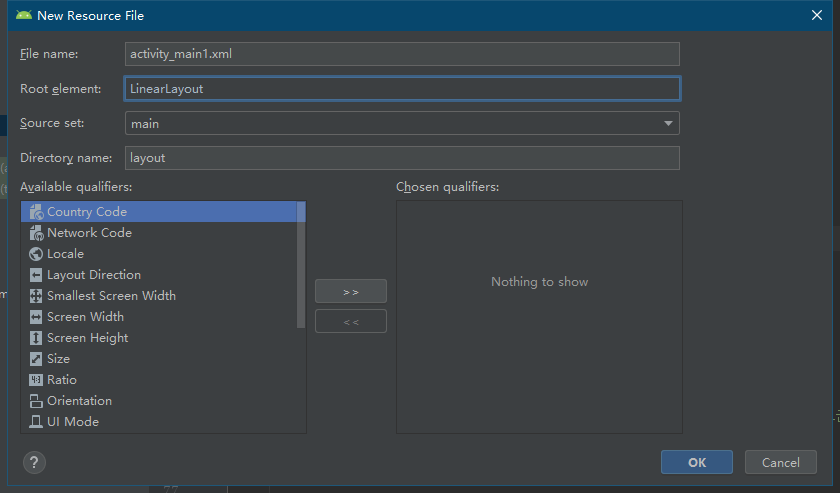The height and width of the screenshot is (493, 840).
Task: Add qualifier with the >> button
Action: point(351,292)
